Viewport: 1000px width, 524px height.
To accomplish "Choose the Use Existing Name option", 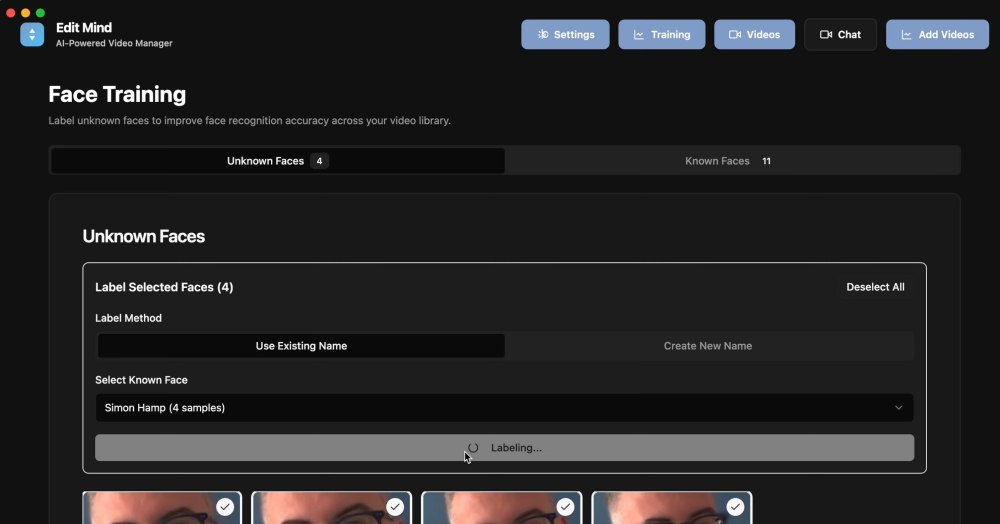I will [x=301, y=346].
